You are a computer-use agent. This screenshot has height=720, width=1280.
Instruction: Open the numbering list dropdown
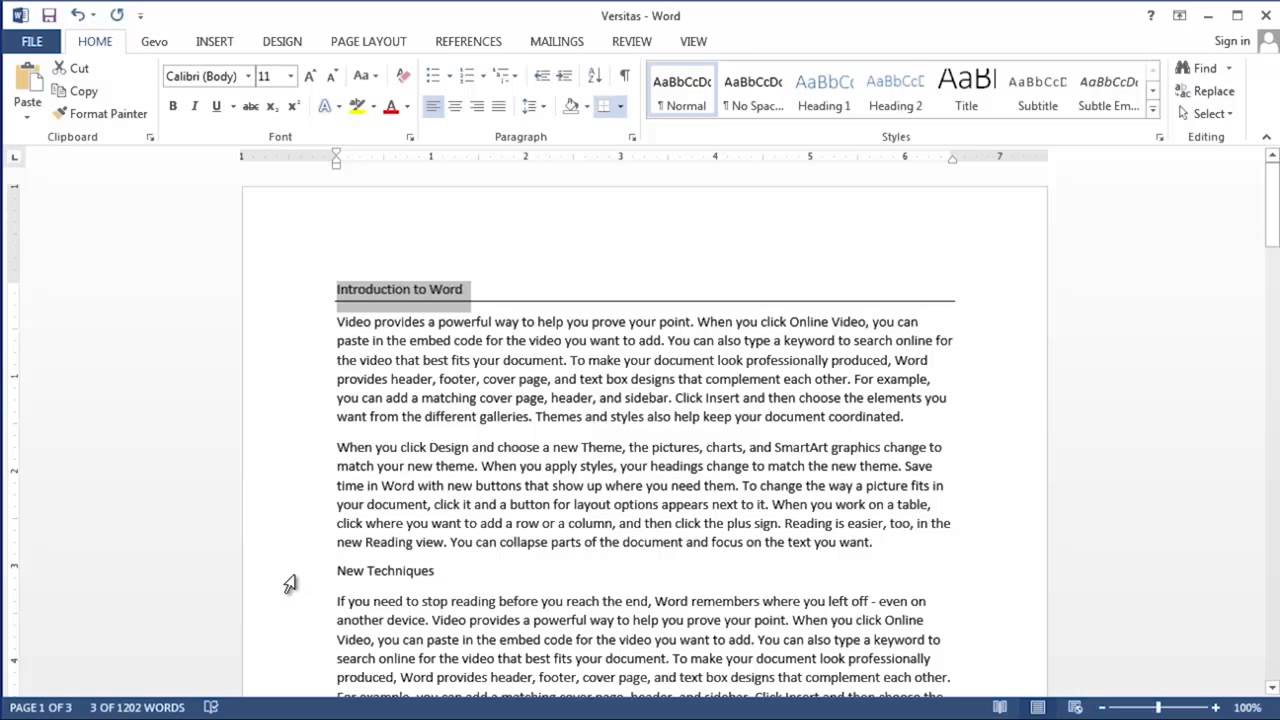[x=483, y=76]
